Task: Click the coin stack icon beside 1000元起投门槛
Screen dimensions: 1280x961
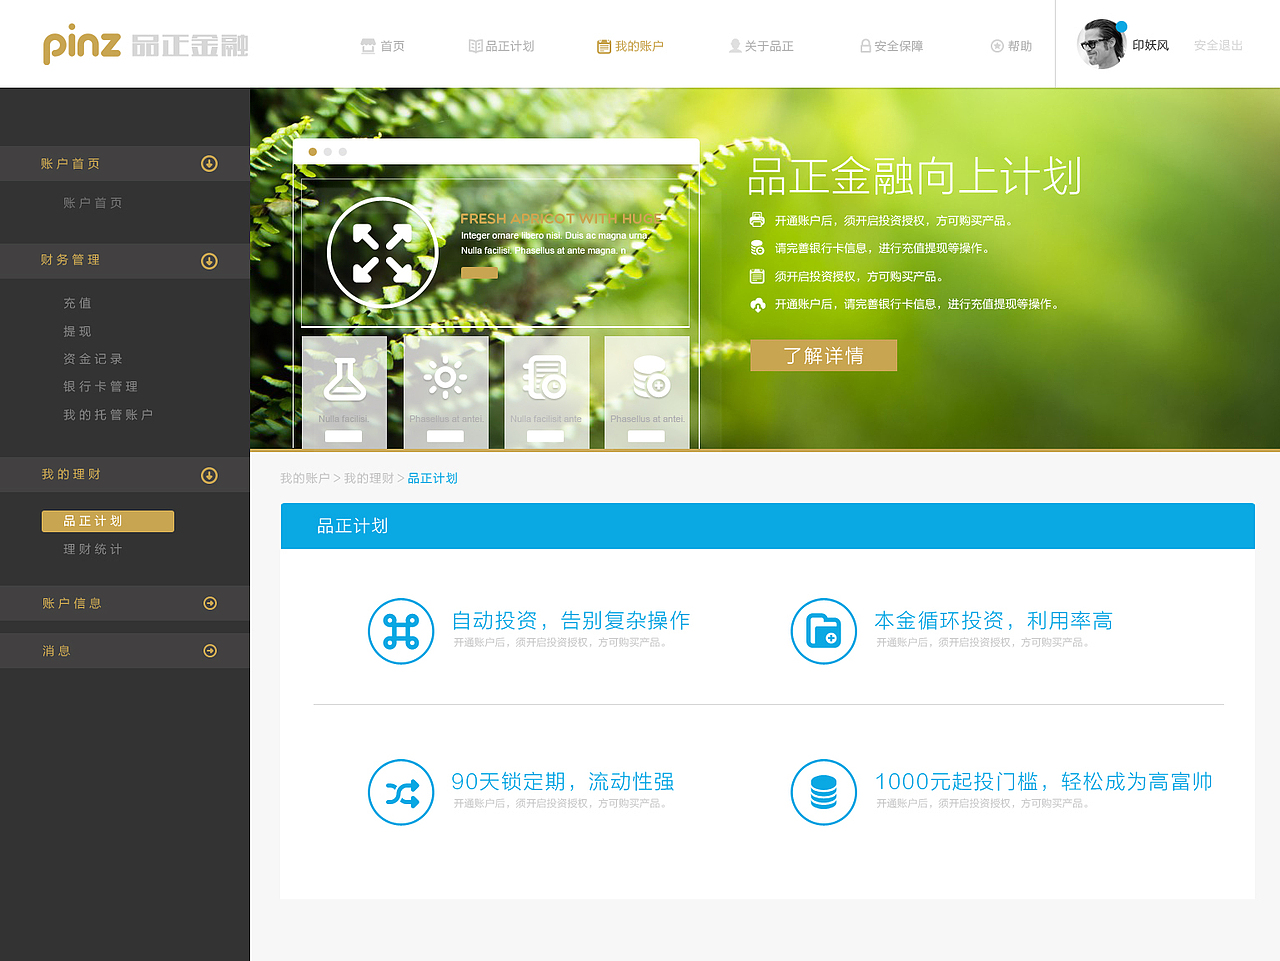Action: tap(823, 793)
